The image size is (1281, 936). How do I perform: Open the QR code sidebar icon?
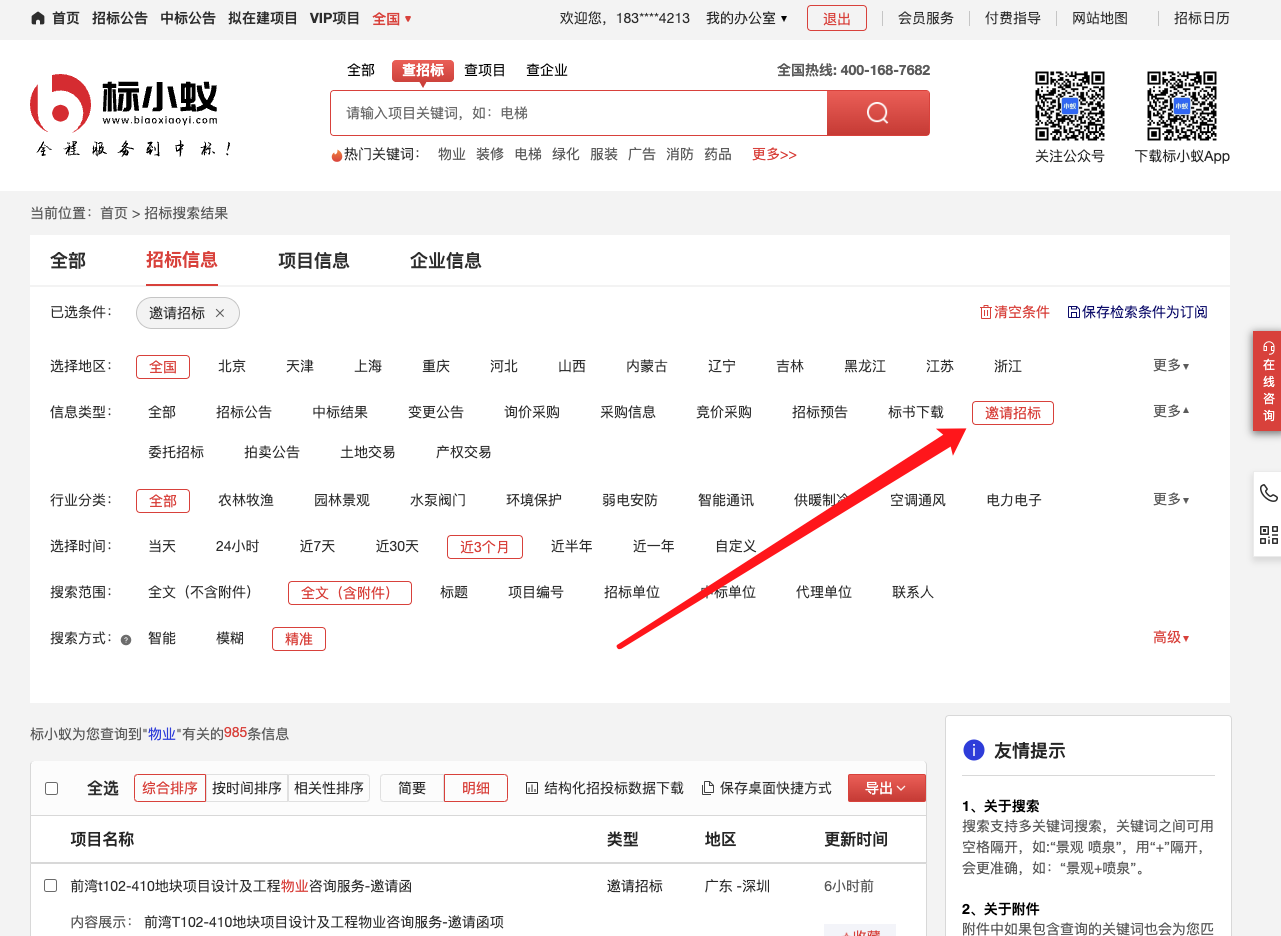point(1268,534)
